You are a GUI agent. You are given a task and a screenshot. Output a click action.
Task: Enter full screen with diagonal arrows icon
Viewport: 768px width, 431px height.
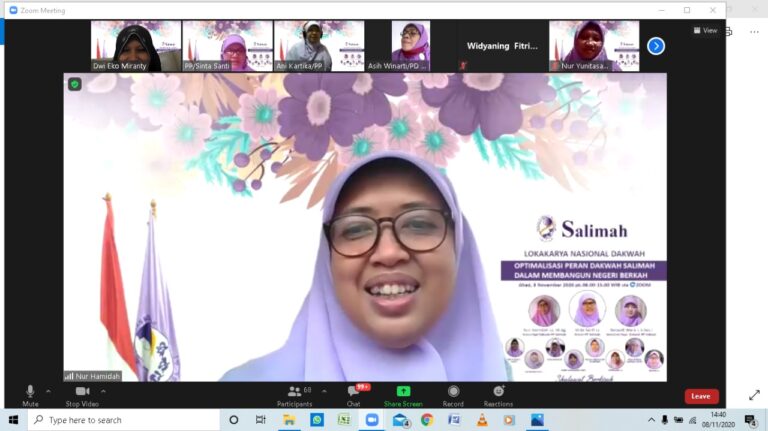pyautogui.click(x=754, y=395)
